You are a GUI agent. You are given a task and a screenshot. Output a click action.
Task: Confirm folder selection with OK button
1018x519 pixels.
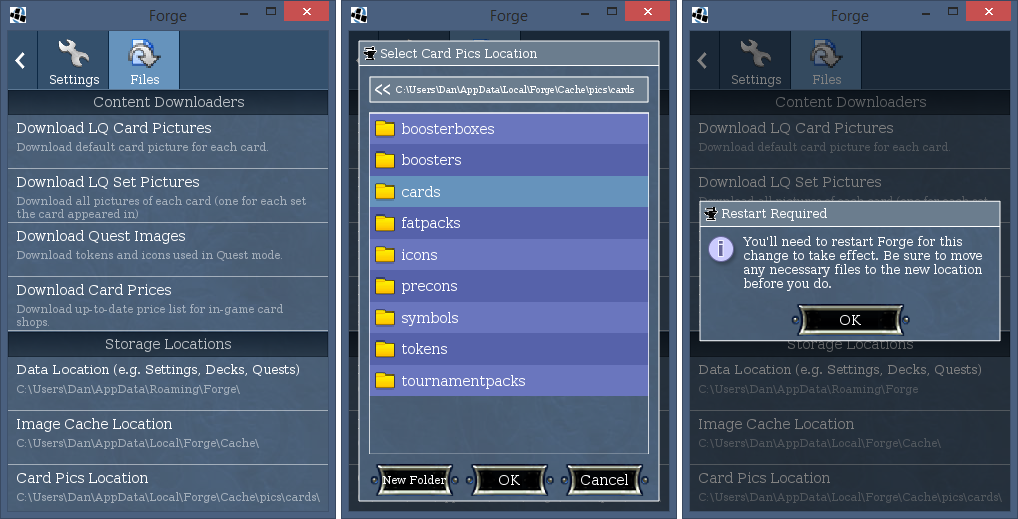click(509, 480)
